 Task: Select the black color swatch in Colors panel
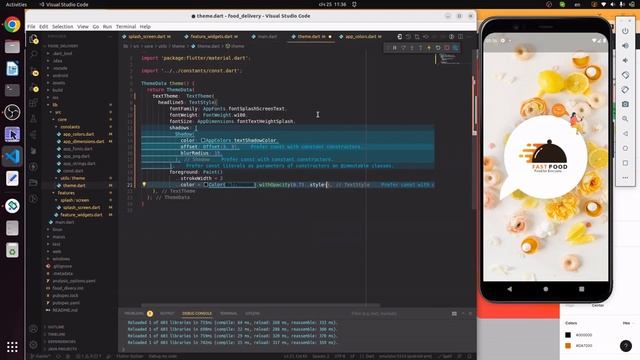pos(568,335)
